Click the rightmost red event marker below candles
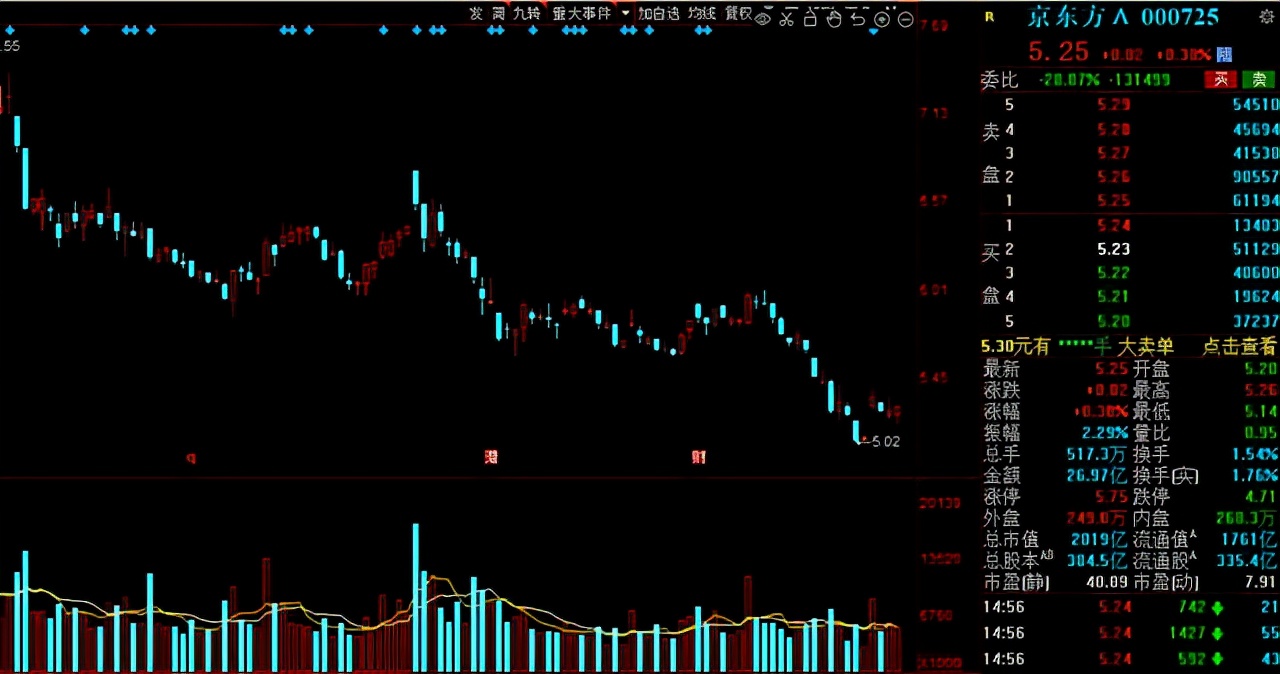The image size is (1280, 674). click(699, 457)
